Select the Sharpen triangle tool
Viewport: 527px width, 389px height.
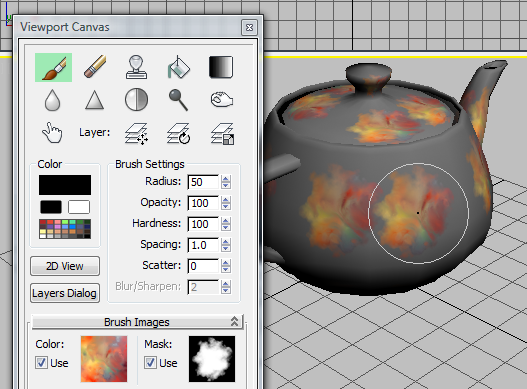tap(94, 100)
